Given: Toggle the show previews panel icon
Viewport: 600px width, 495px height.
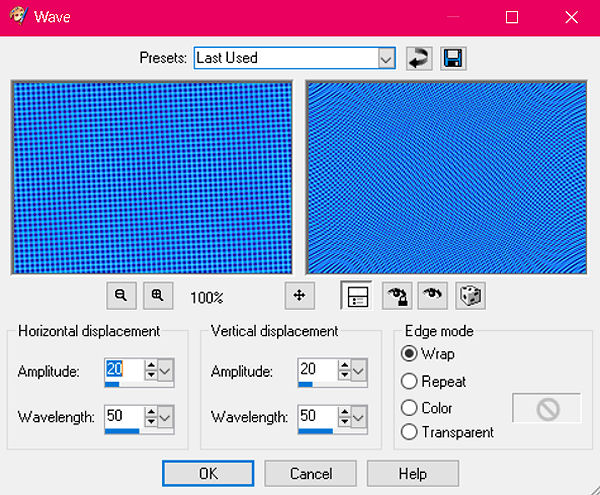Looking at the screenshot, I should (x=357, y=296).
